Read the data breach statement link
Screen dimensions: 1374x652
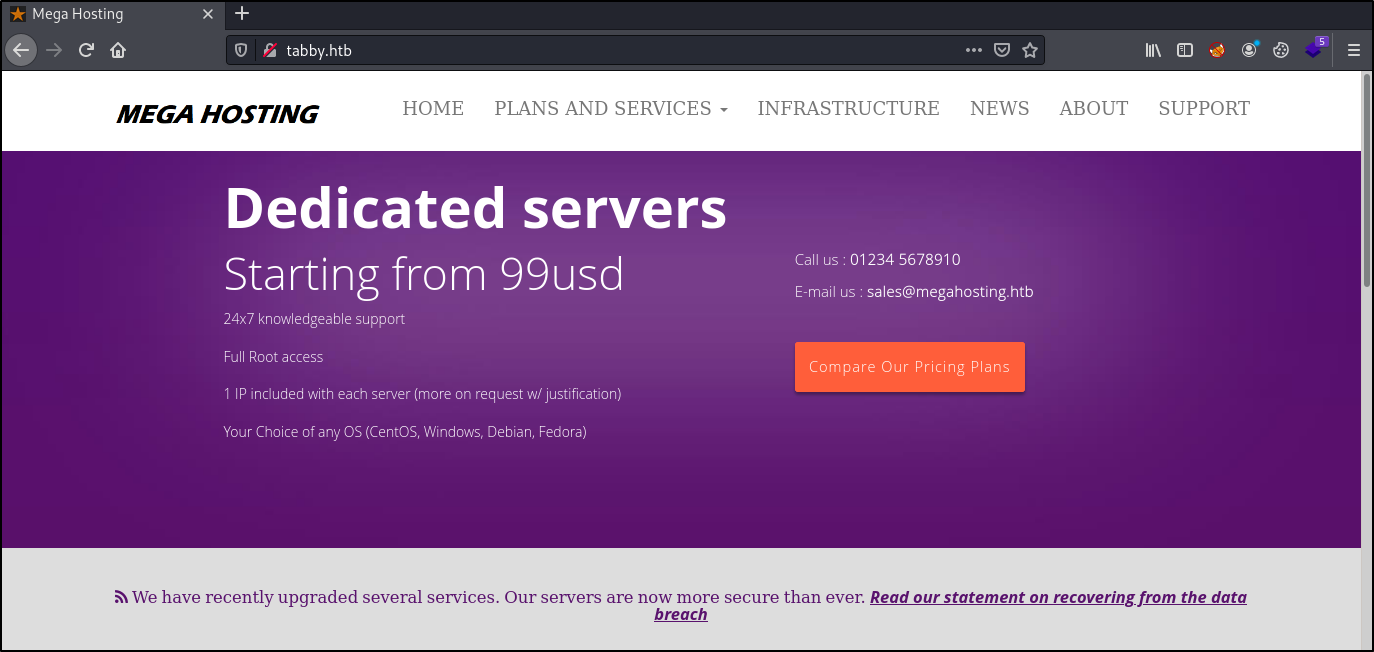[1058, 597]
